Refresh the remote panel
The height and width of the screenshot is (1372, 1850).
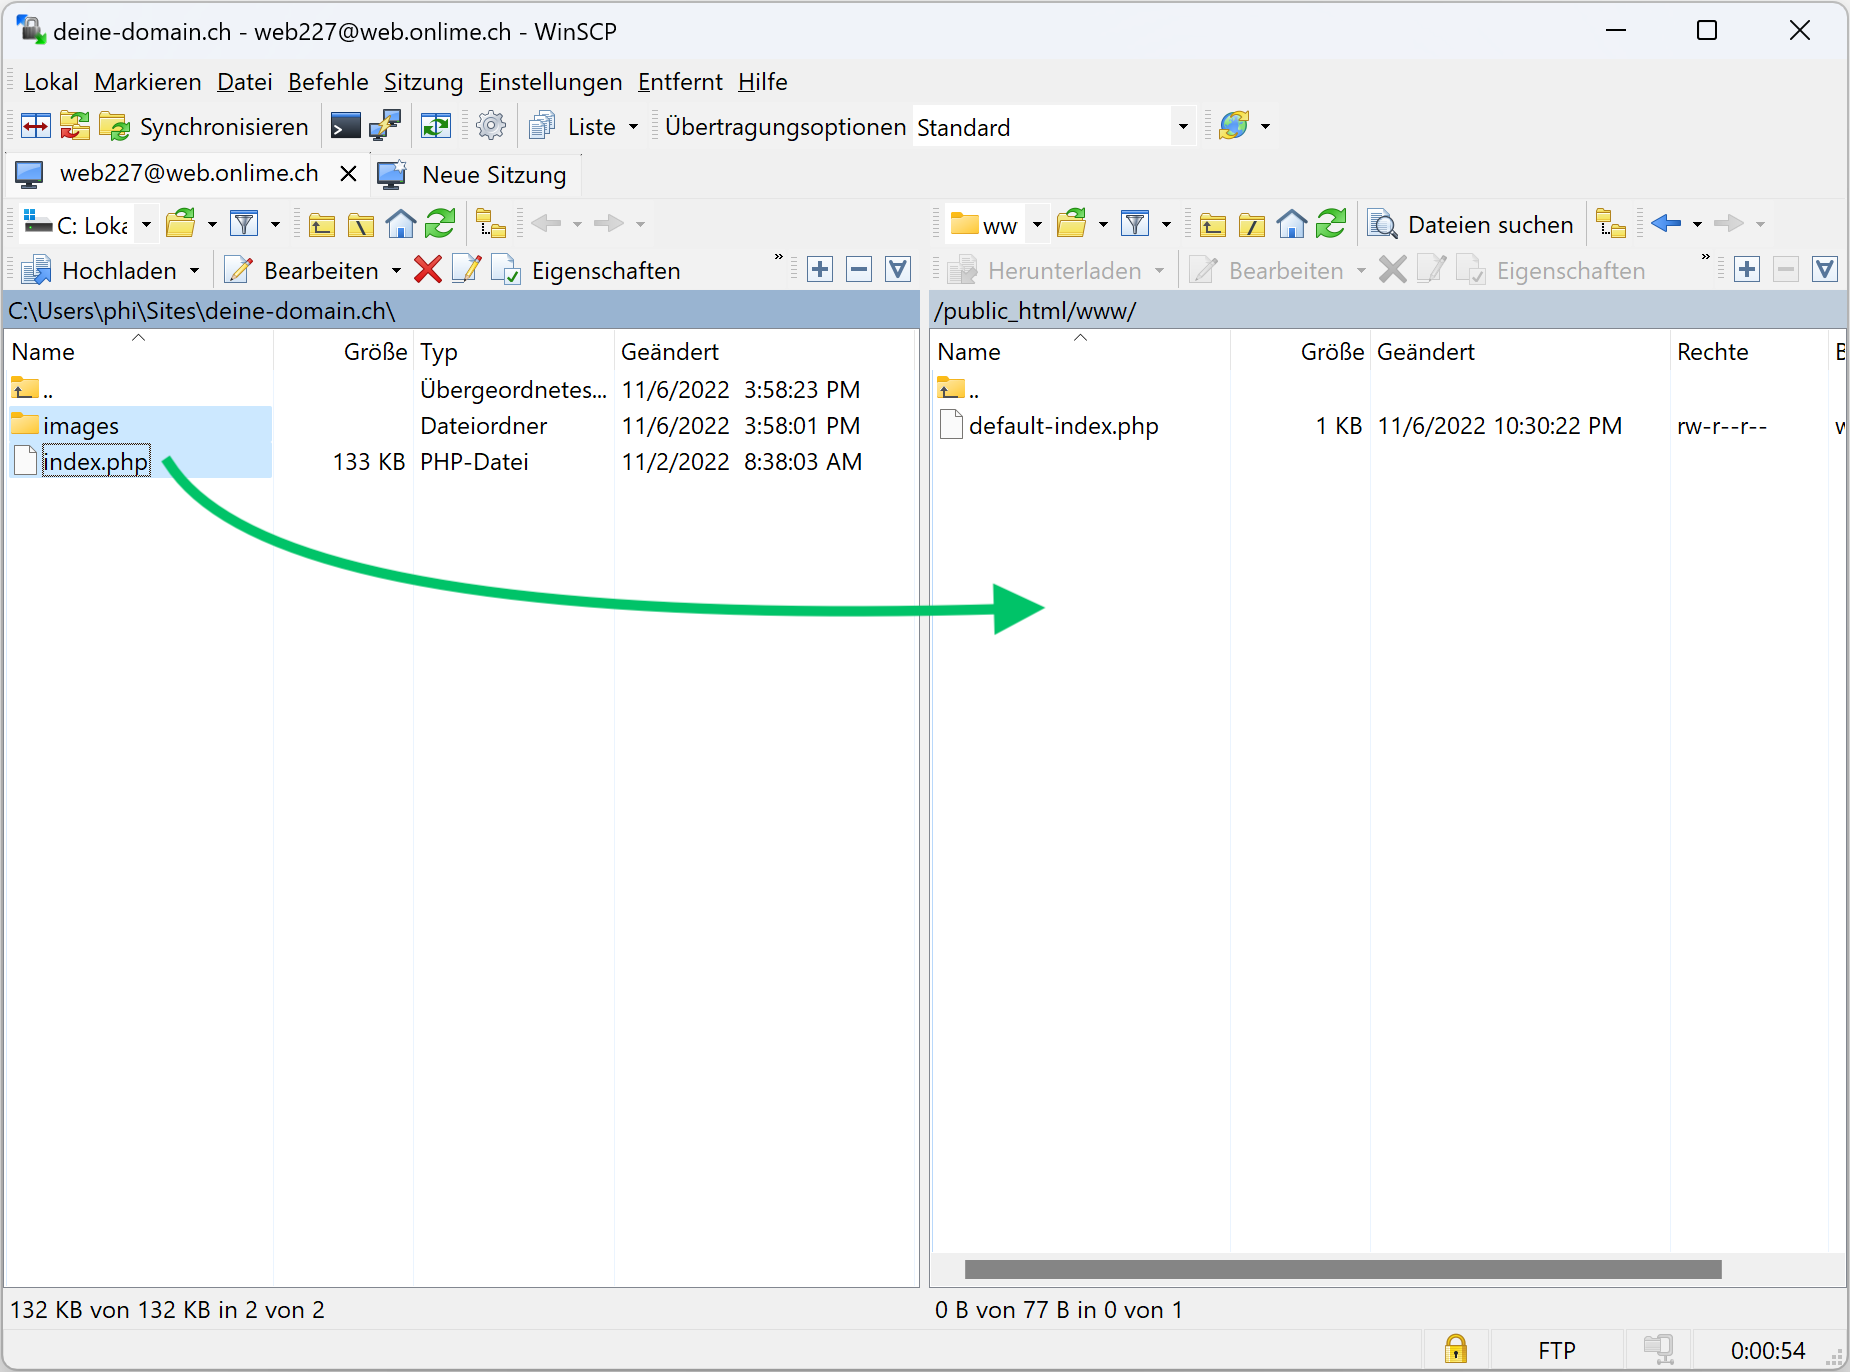(1331, 224)
